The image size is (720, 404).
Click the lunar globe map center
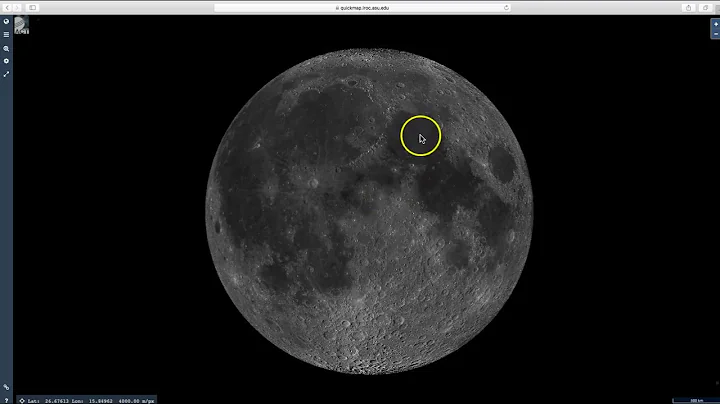(369, 211)
